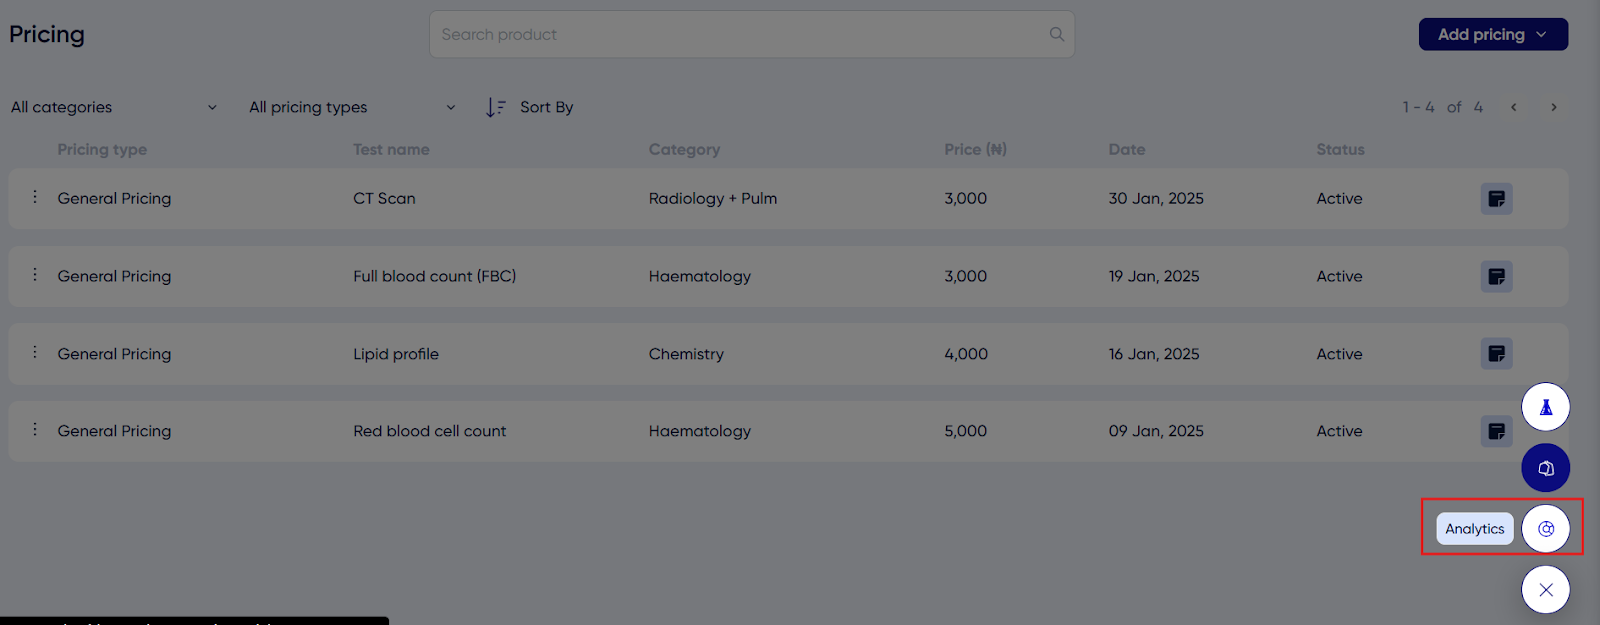Expand the All pricing types dropdown

353,107
